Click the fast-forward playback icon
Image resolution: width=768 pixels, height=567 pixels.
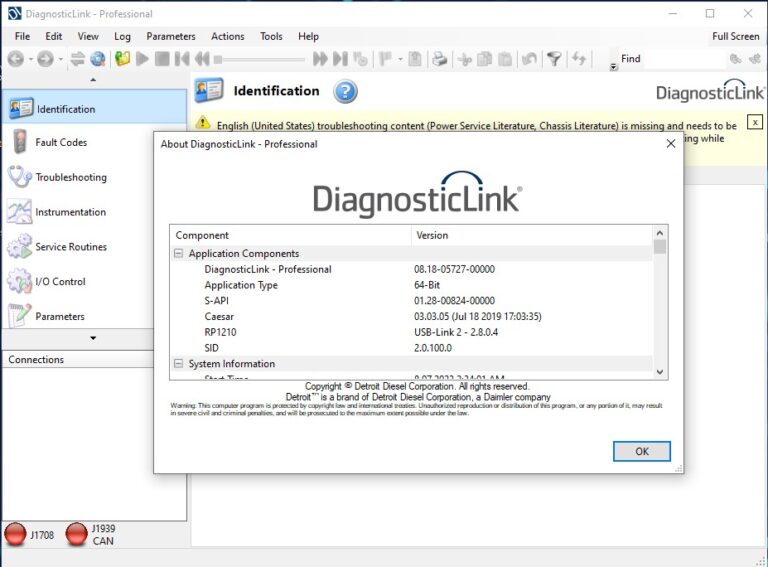click(320, 59)
